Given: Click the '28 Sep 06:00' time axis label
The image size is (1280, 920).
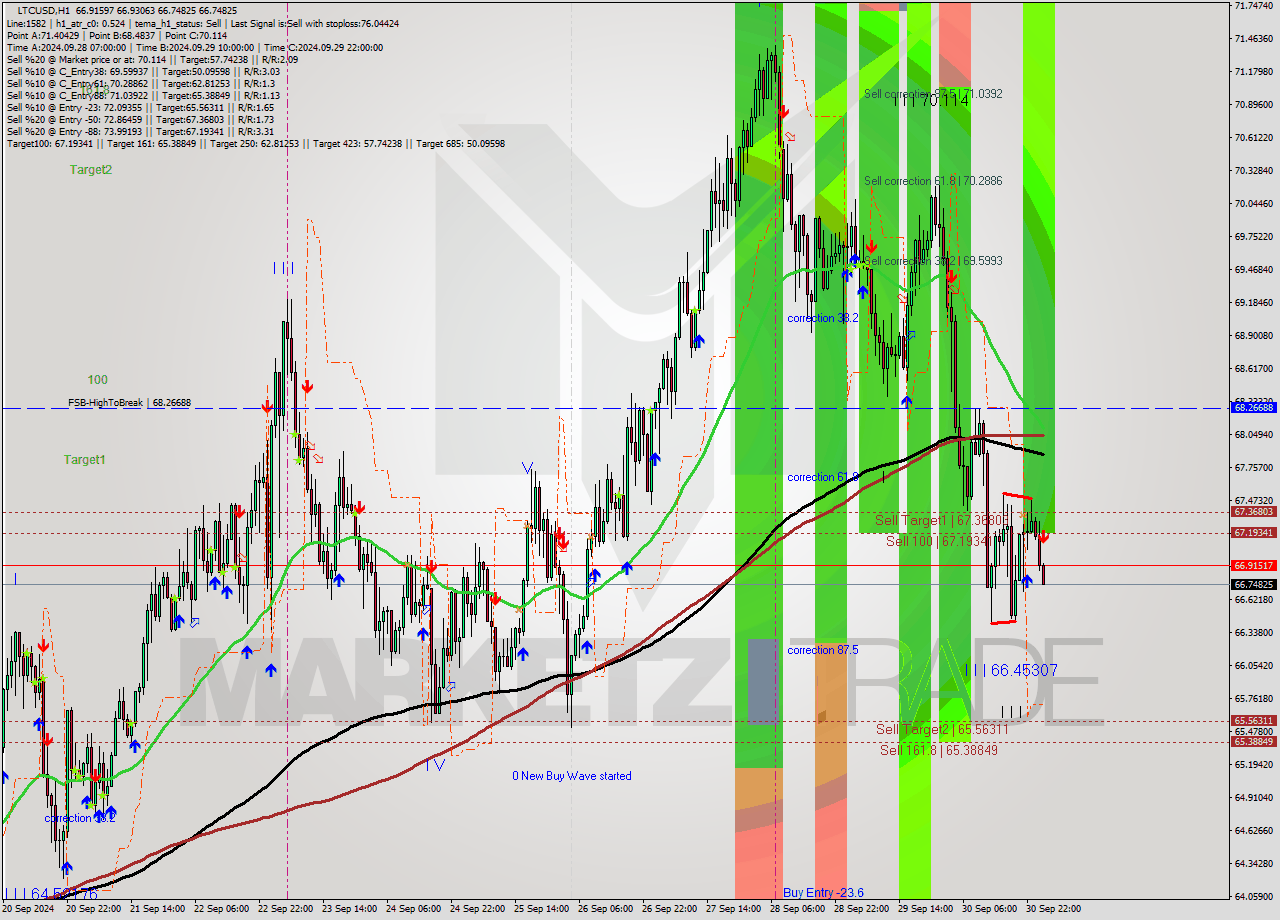Looking at the screenshot, I should click(799, 909).
